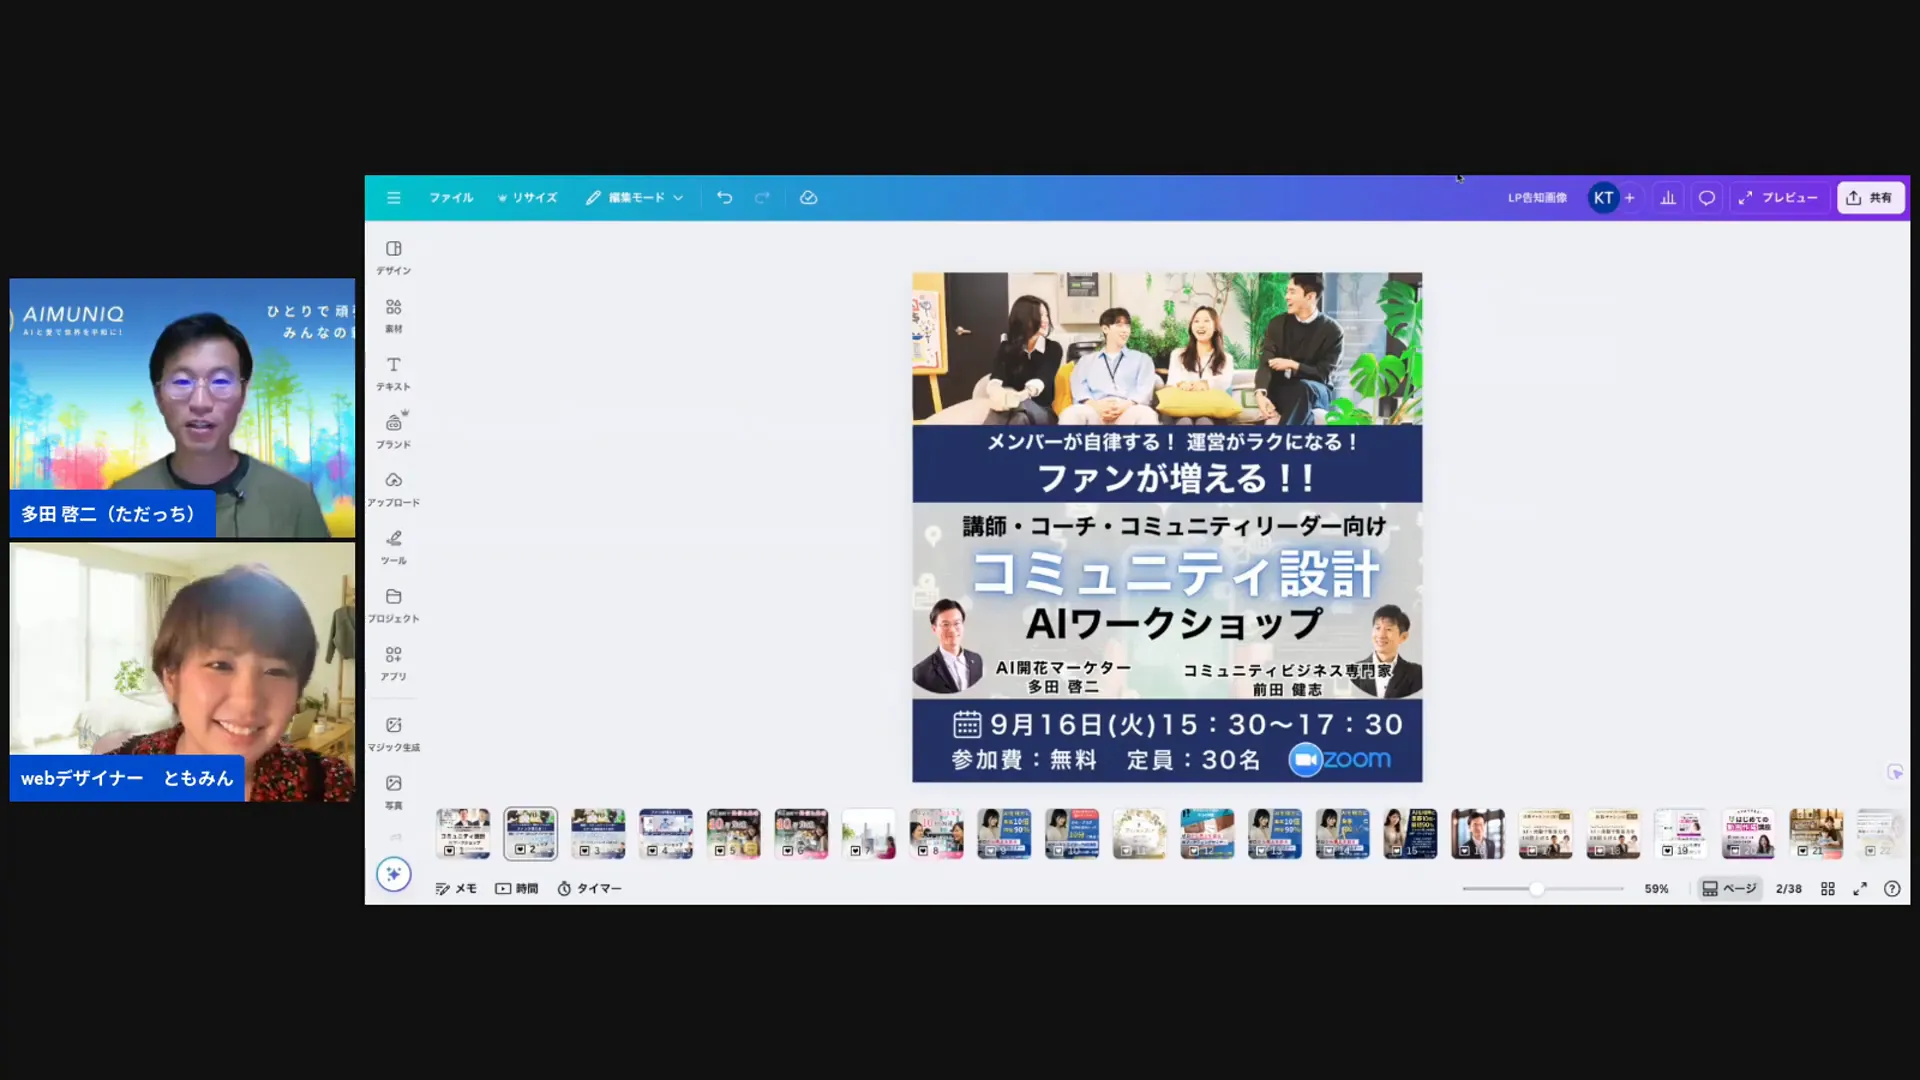The image size is (1920, 1080).
Task: Select page 13 thumbnail
Action: [x=1275, y=834]
